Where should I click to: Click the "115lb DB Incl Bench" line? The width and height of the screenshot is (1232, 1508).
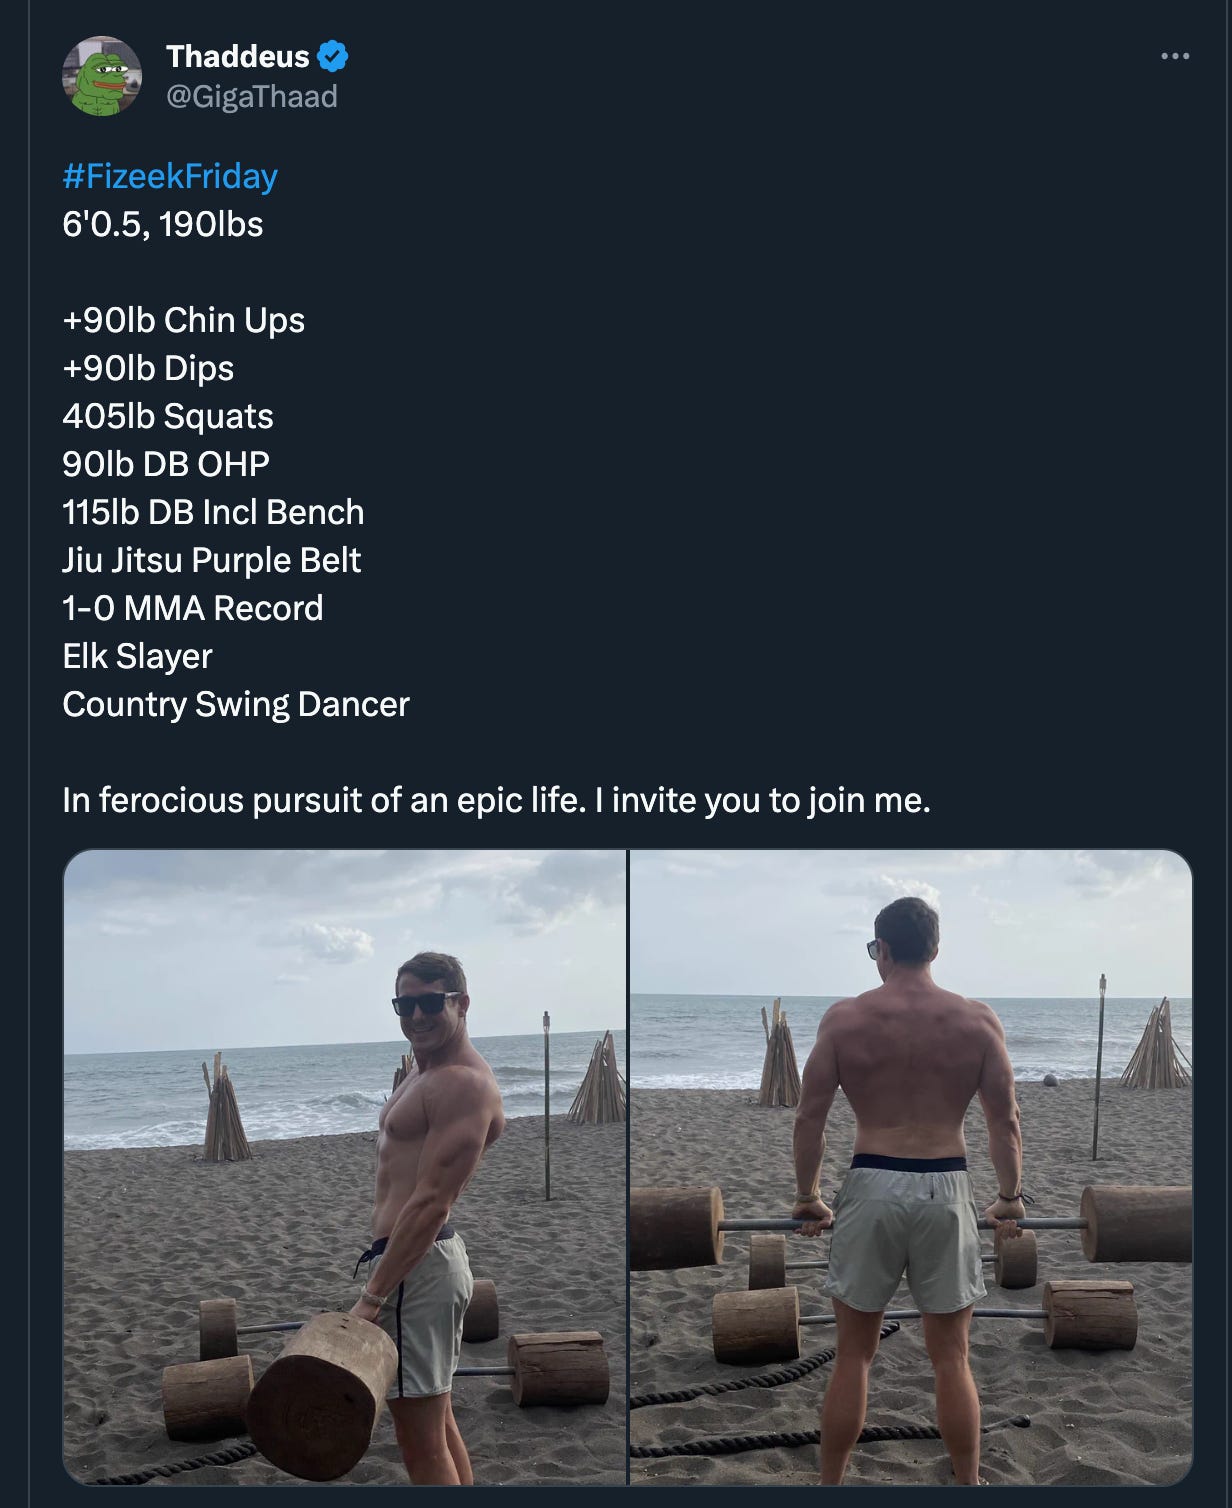click(213, 512)
